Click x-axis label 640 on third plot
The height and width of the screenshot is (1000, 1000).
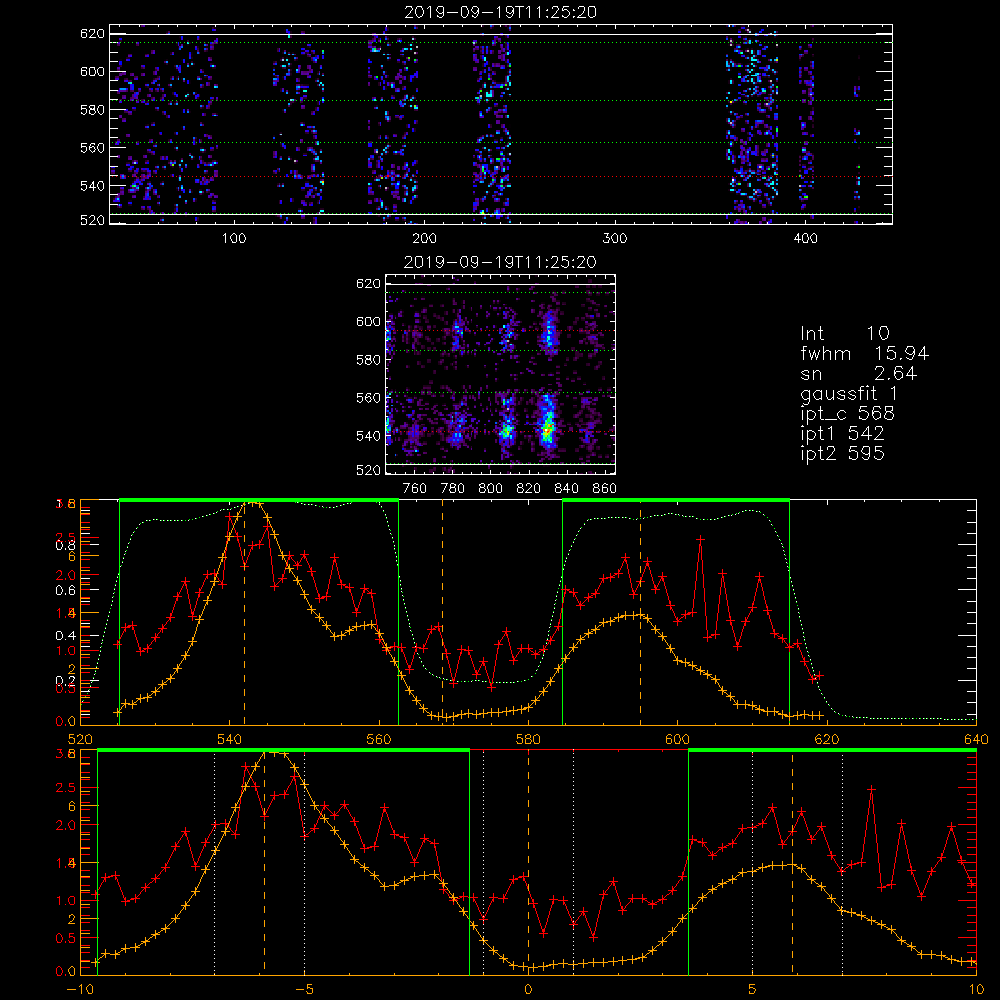click(976, 739)
